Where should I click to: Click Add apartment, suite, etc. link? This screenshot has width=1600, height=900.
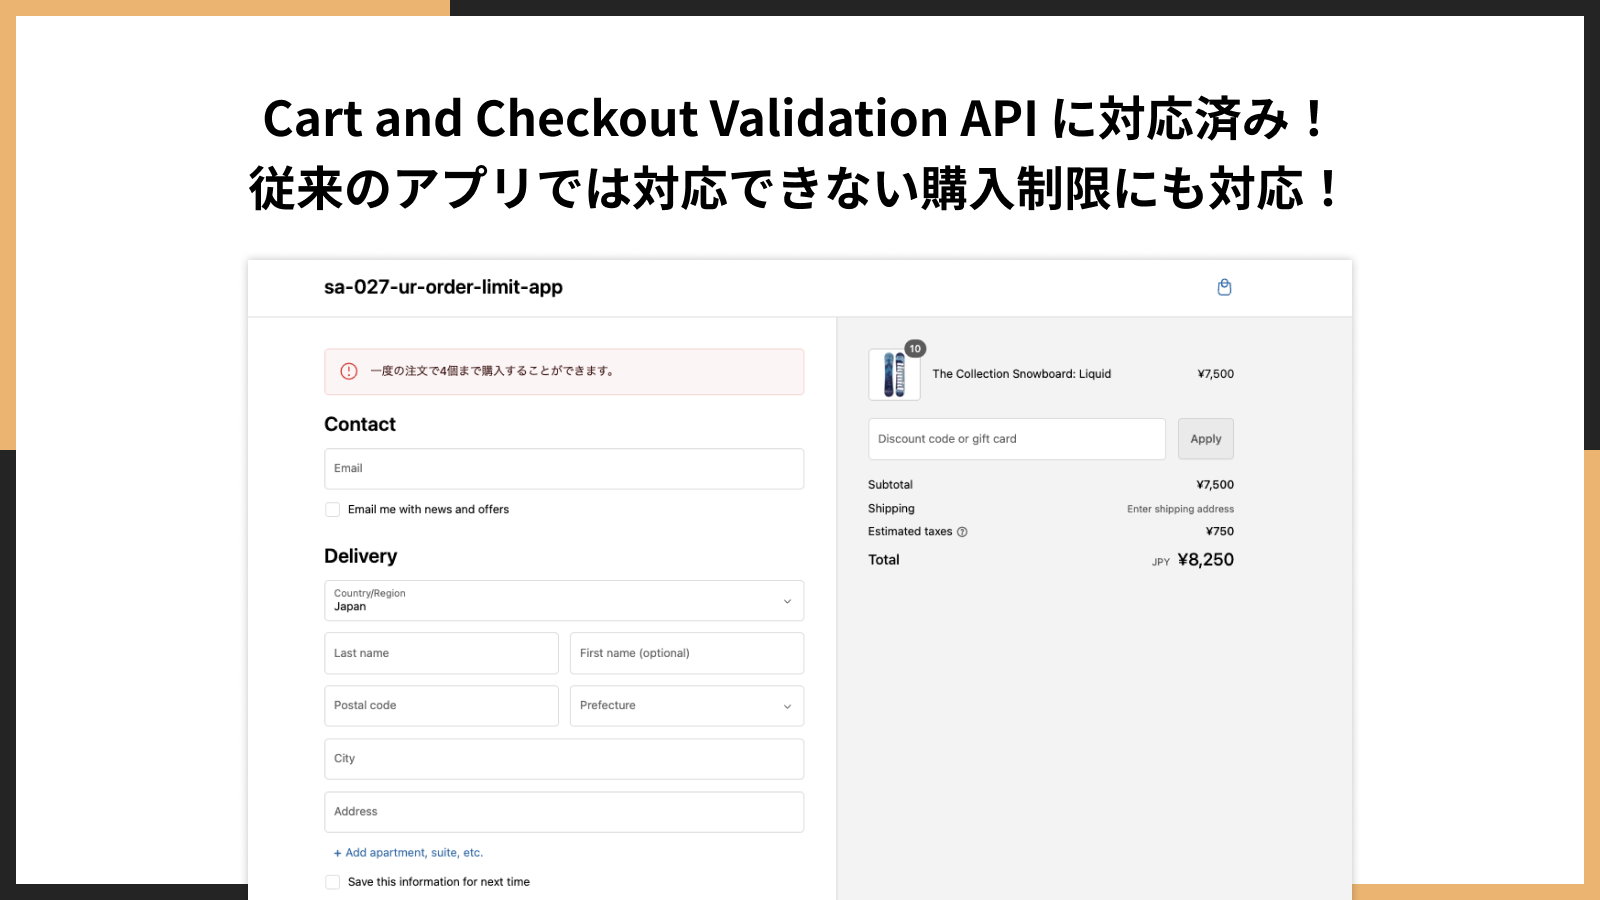pyautogui.click(x=408, y=853)
